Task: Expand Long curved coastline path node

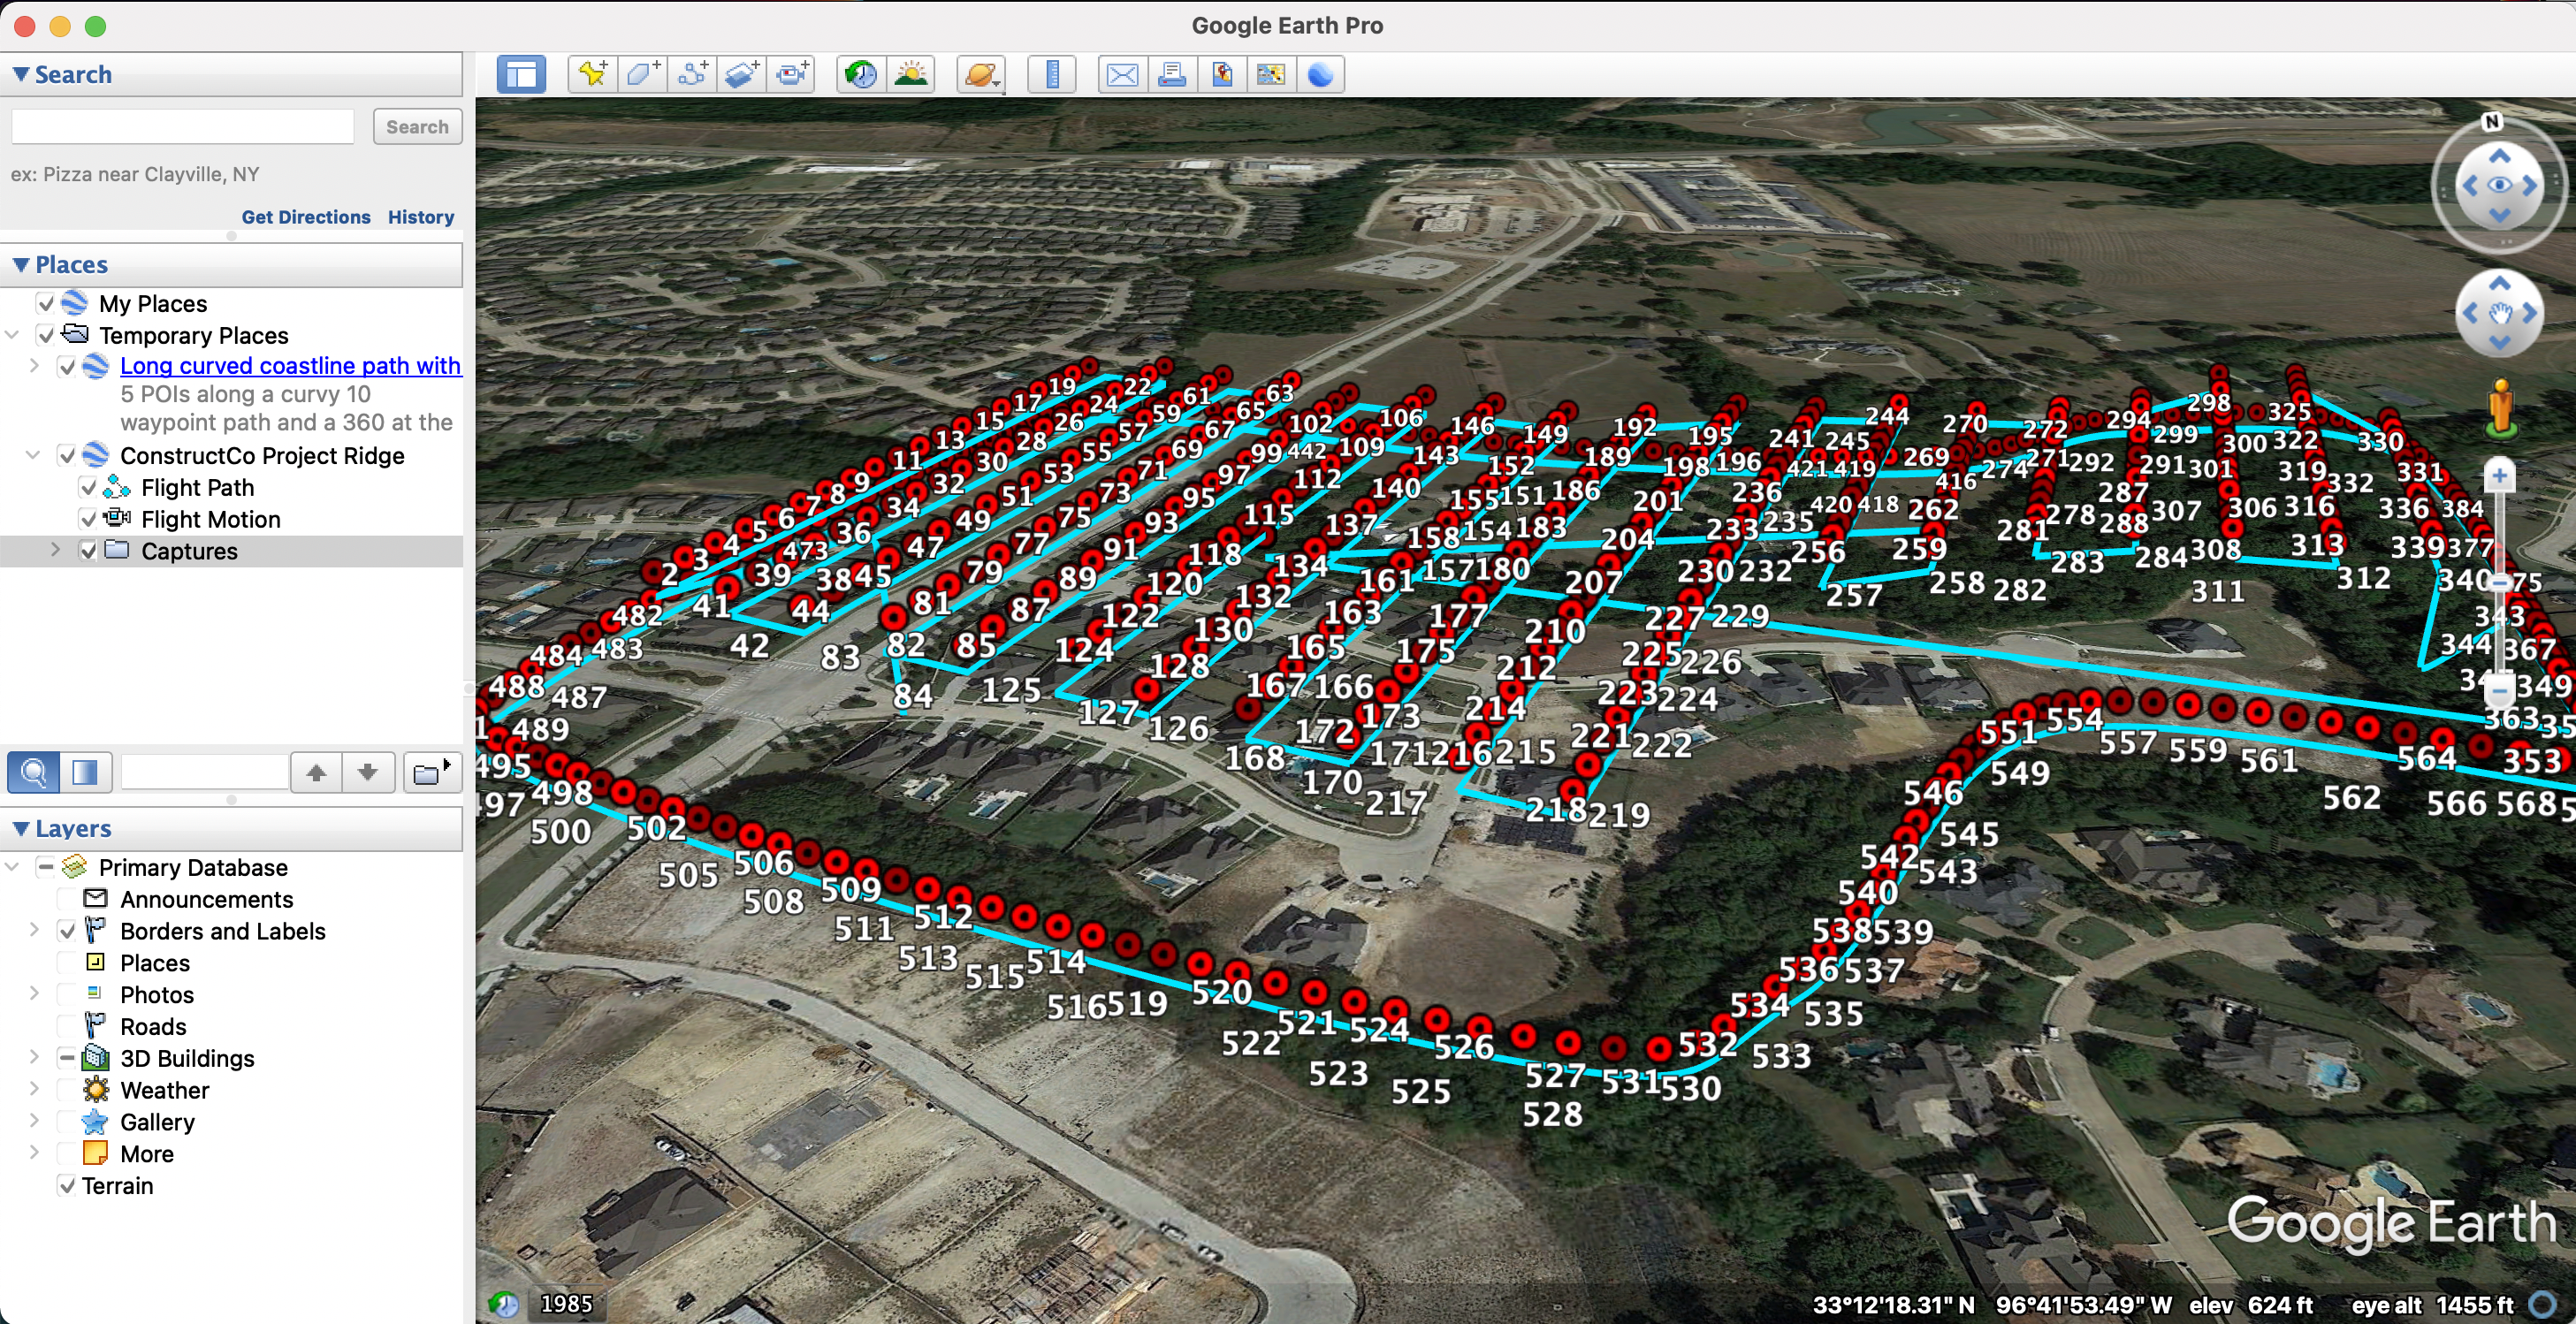Action: click(33, 366)
